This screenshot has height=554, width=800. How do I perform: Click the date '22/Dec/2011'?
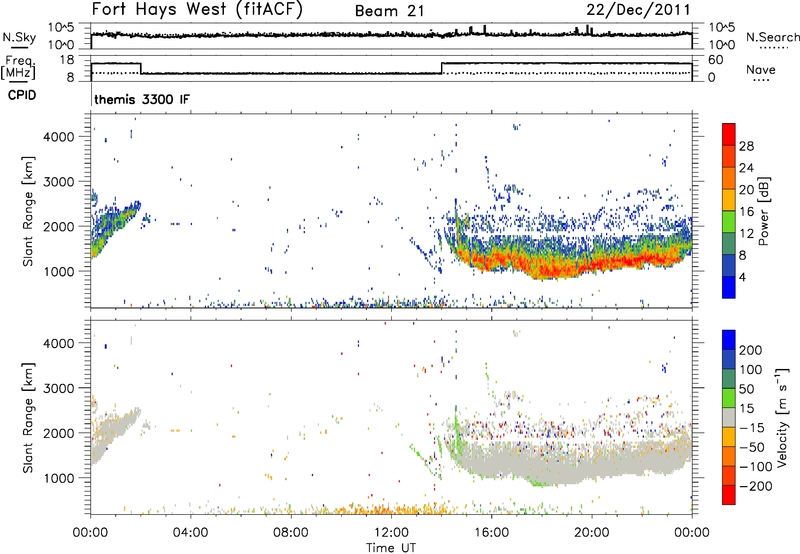(x=638, y=10)
